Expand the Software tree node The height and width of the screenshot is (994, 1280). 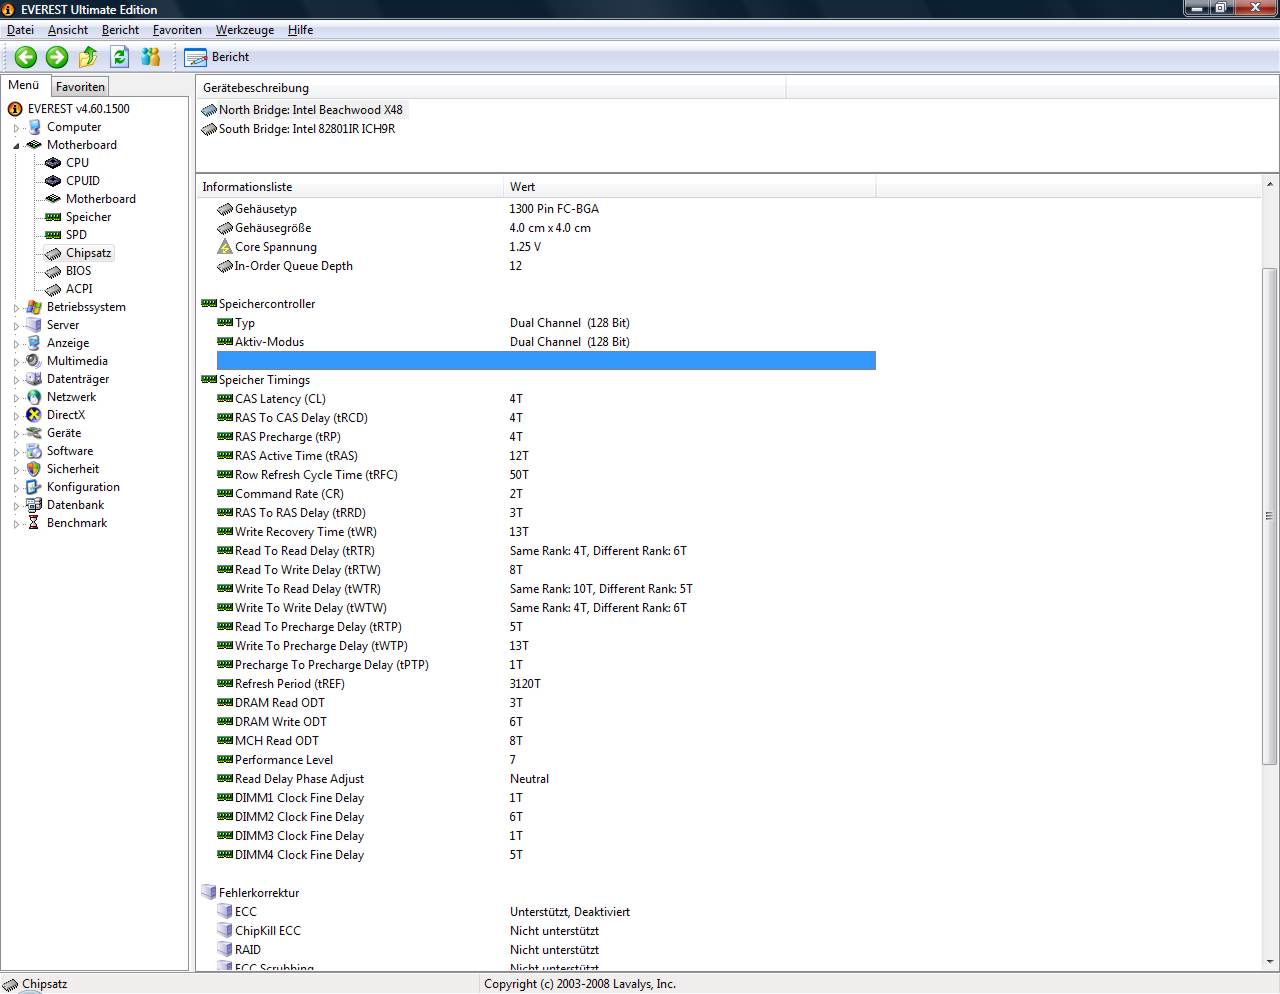coord(16,452)
